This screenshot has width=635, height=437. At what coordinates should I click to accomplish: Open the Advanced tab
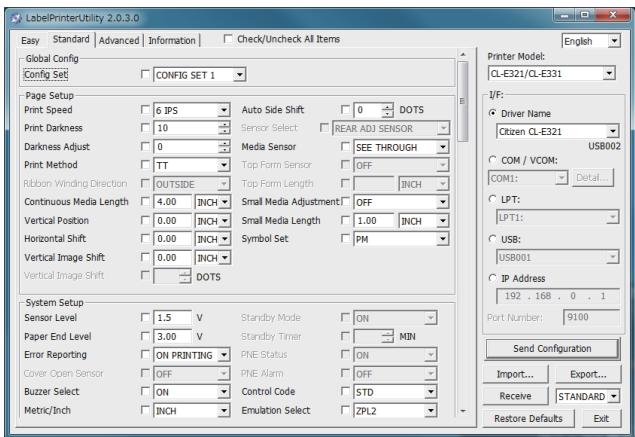coord(119,41)
